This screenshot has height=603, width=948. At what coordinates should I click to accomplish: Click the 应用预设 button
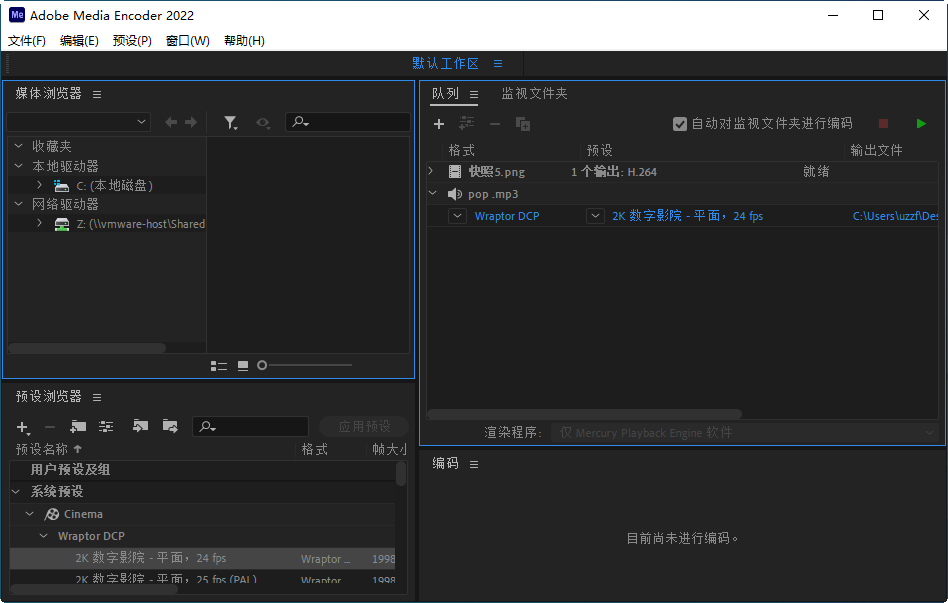coord(363,425)
